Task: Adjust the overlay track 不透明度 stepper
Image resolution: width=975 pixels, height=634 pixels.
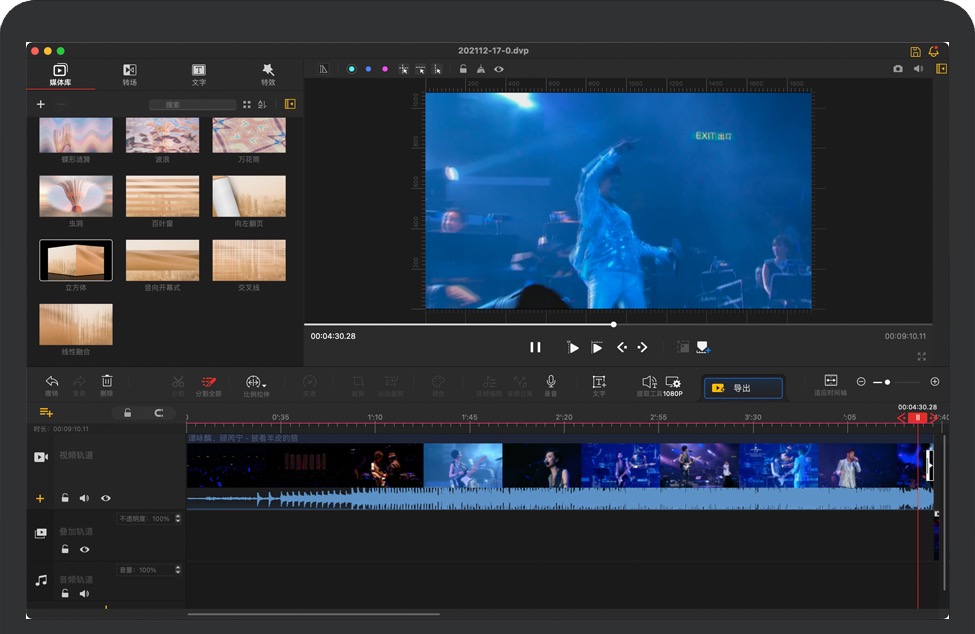Action: [x=178, y=519]
